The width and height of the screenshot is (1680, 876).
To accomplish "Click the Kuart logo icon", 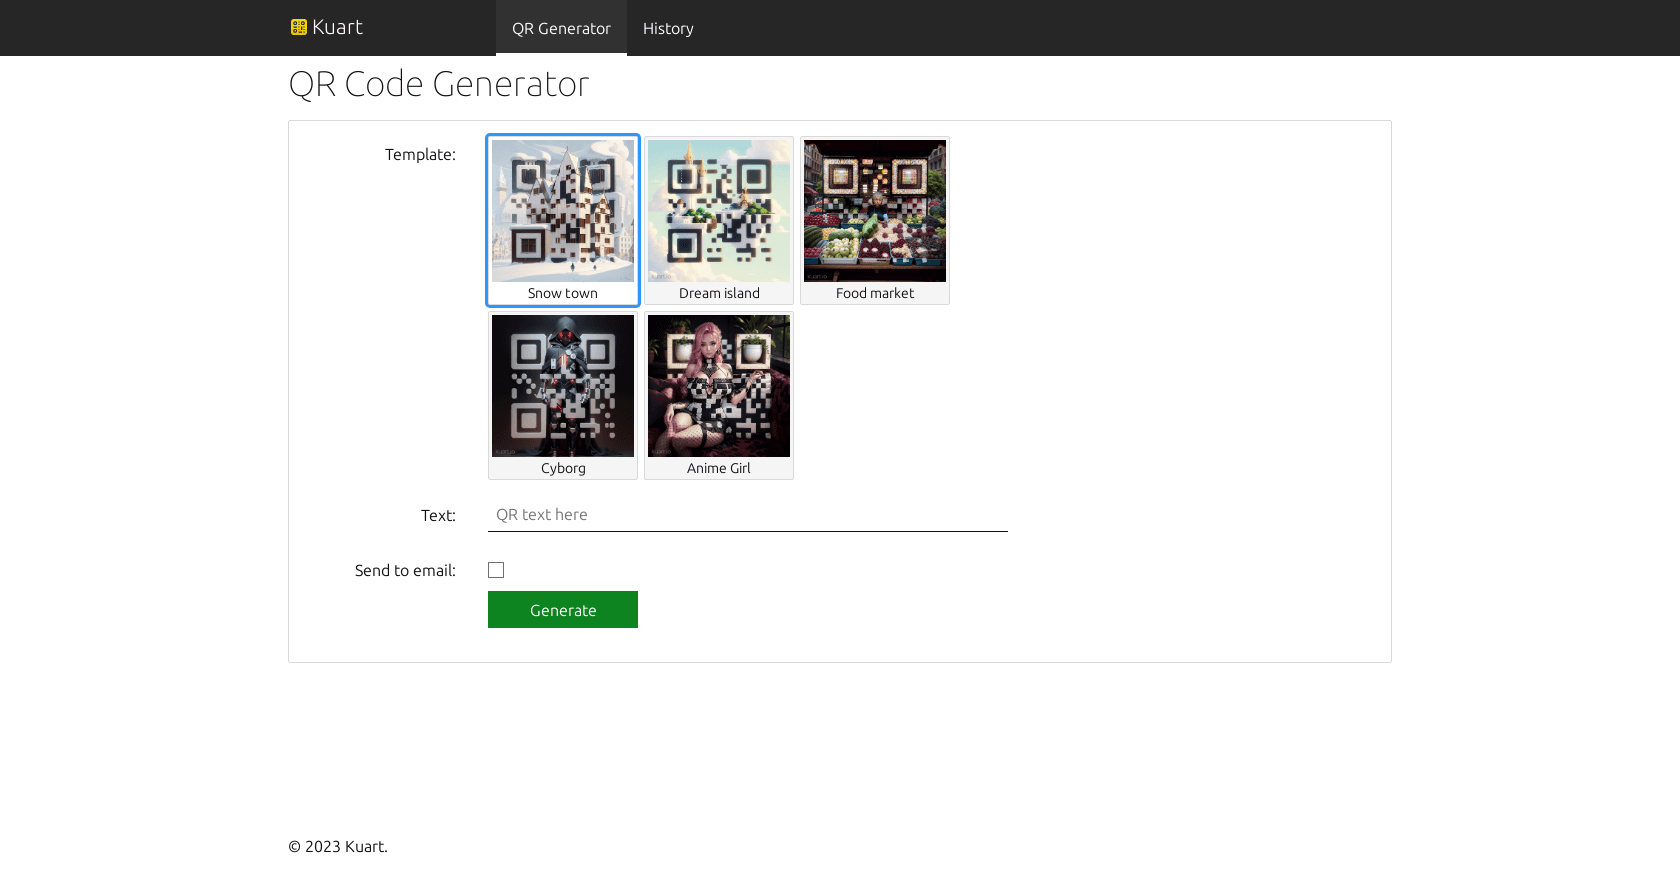I will point(298,27).
